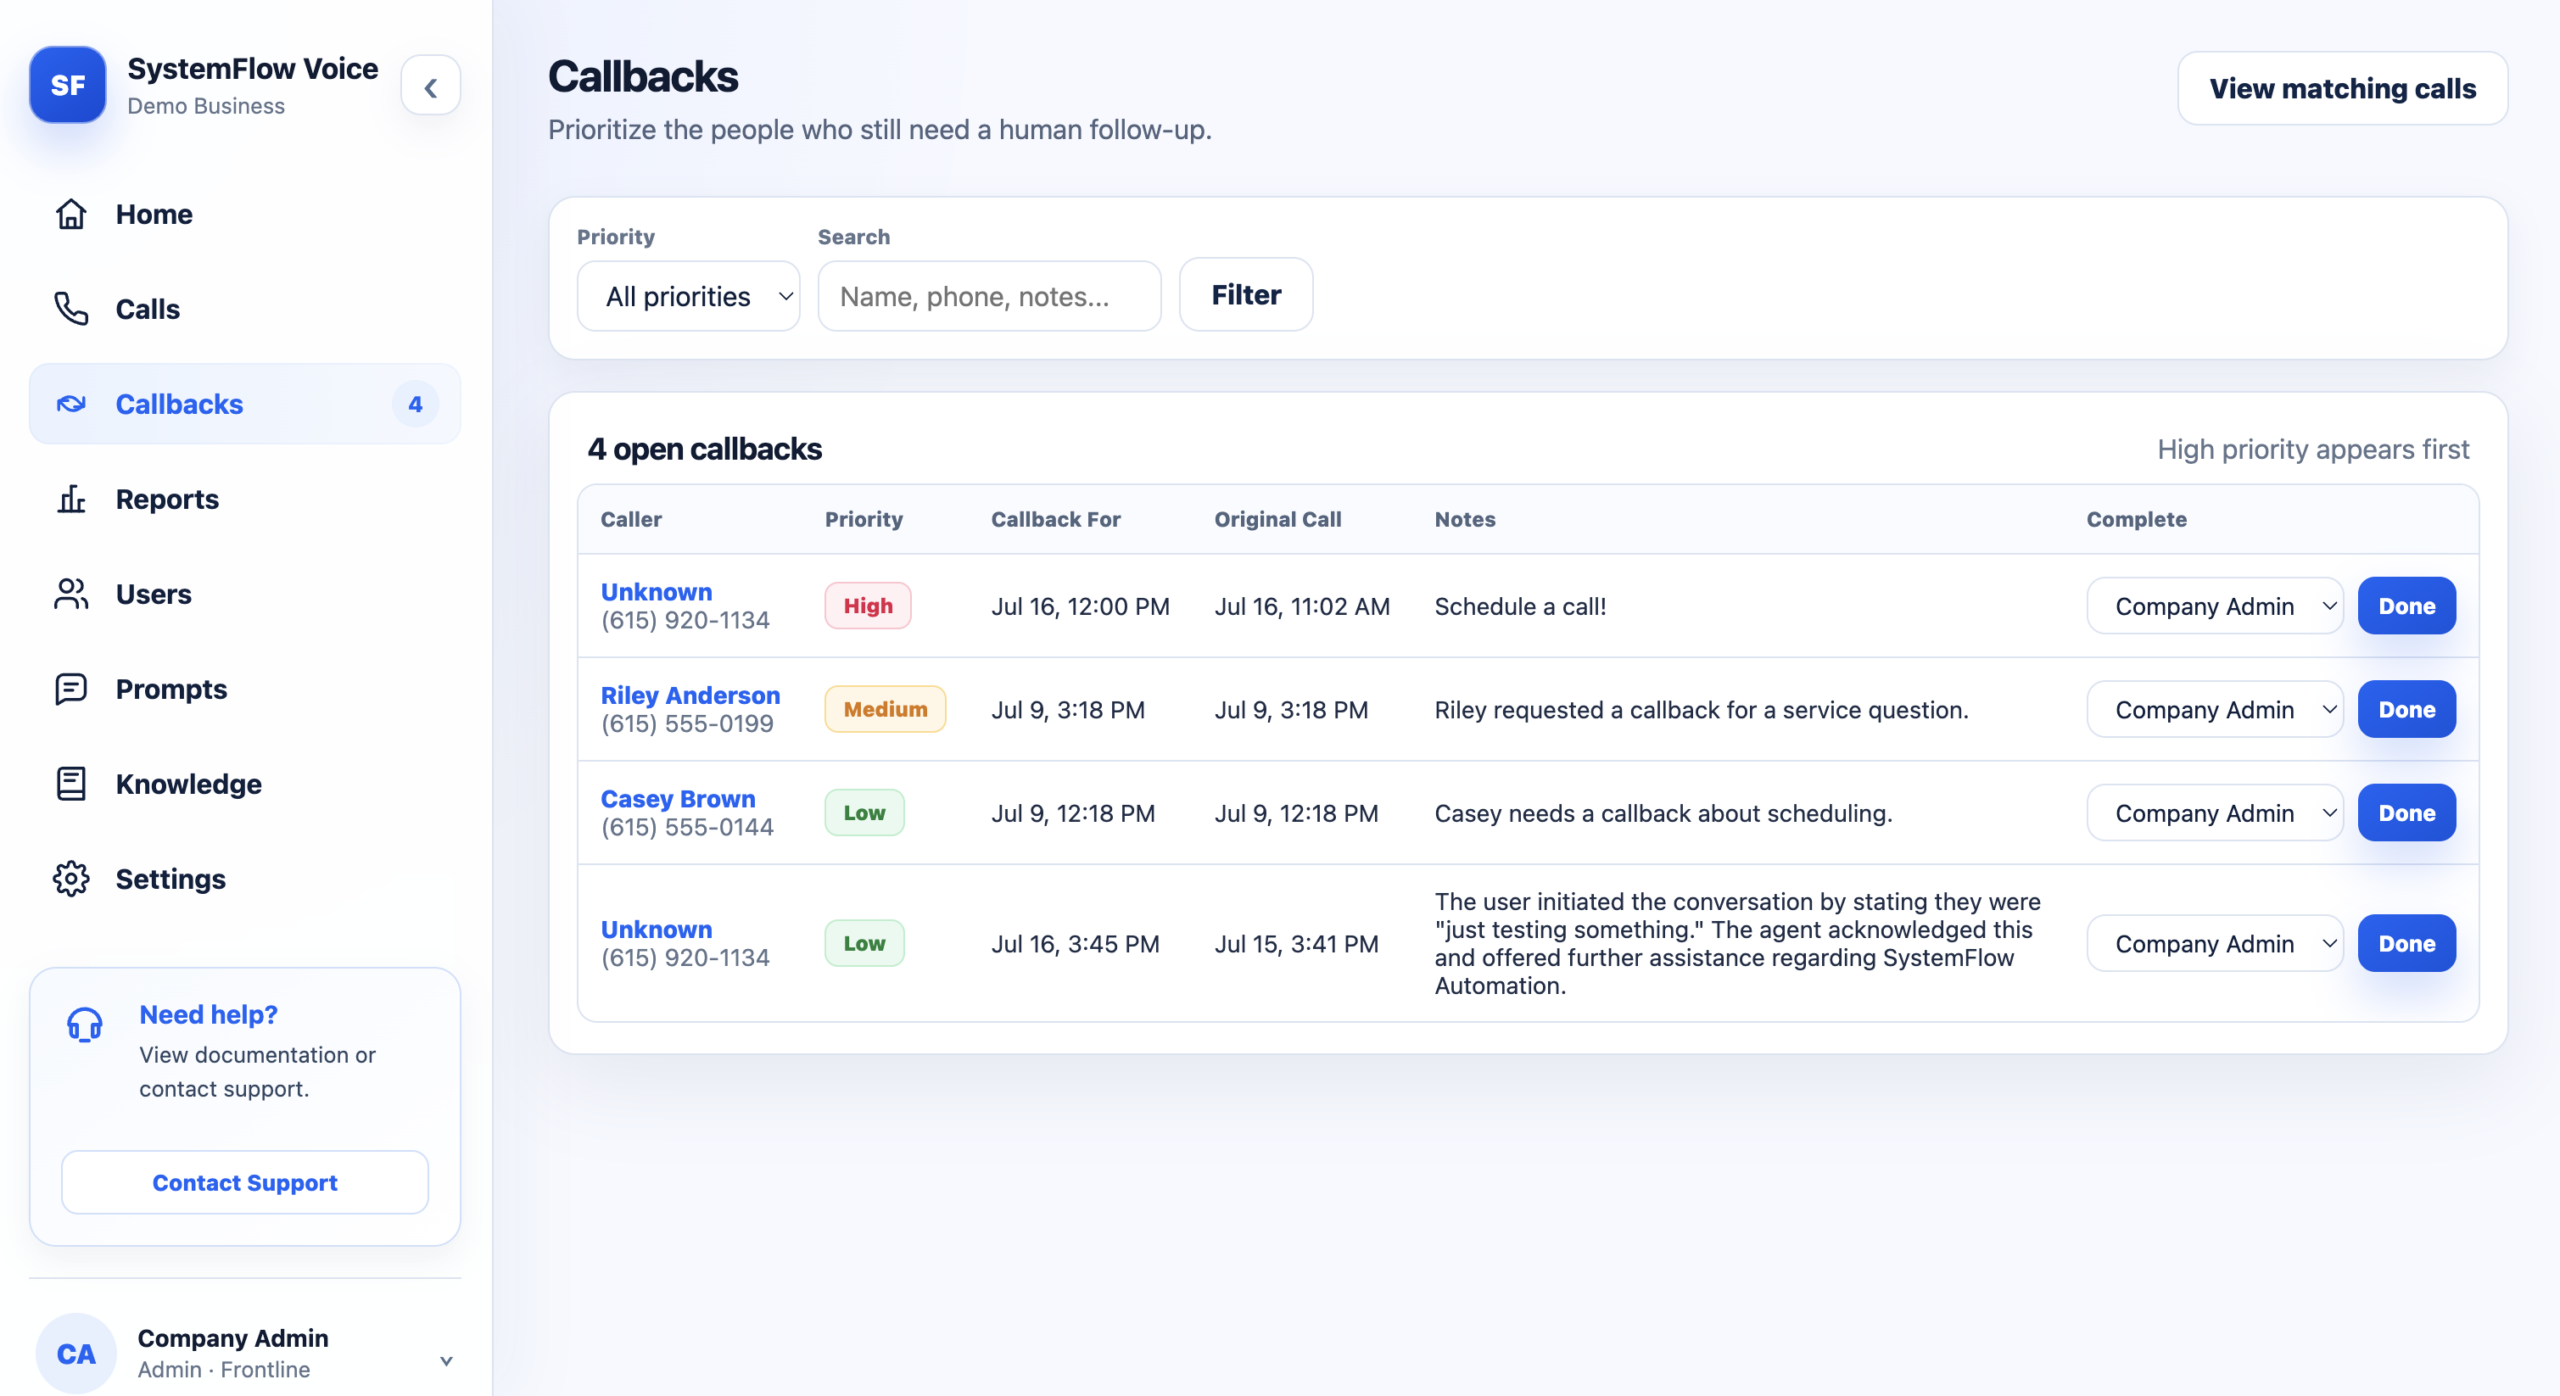The width and height of the screenshot is (2560, 1396).
Task: Click the High priority badge
Action: 867,606
